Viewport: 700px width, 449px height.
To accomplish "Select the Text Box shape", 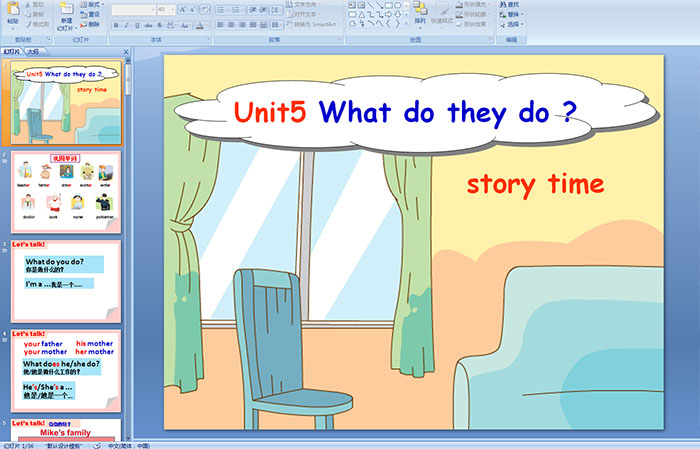I will pyautogui.click(x=352, y=5).
